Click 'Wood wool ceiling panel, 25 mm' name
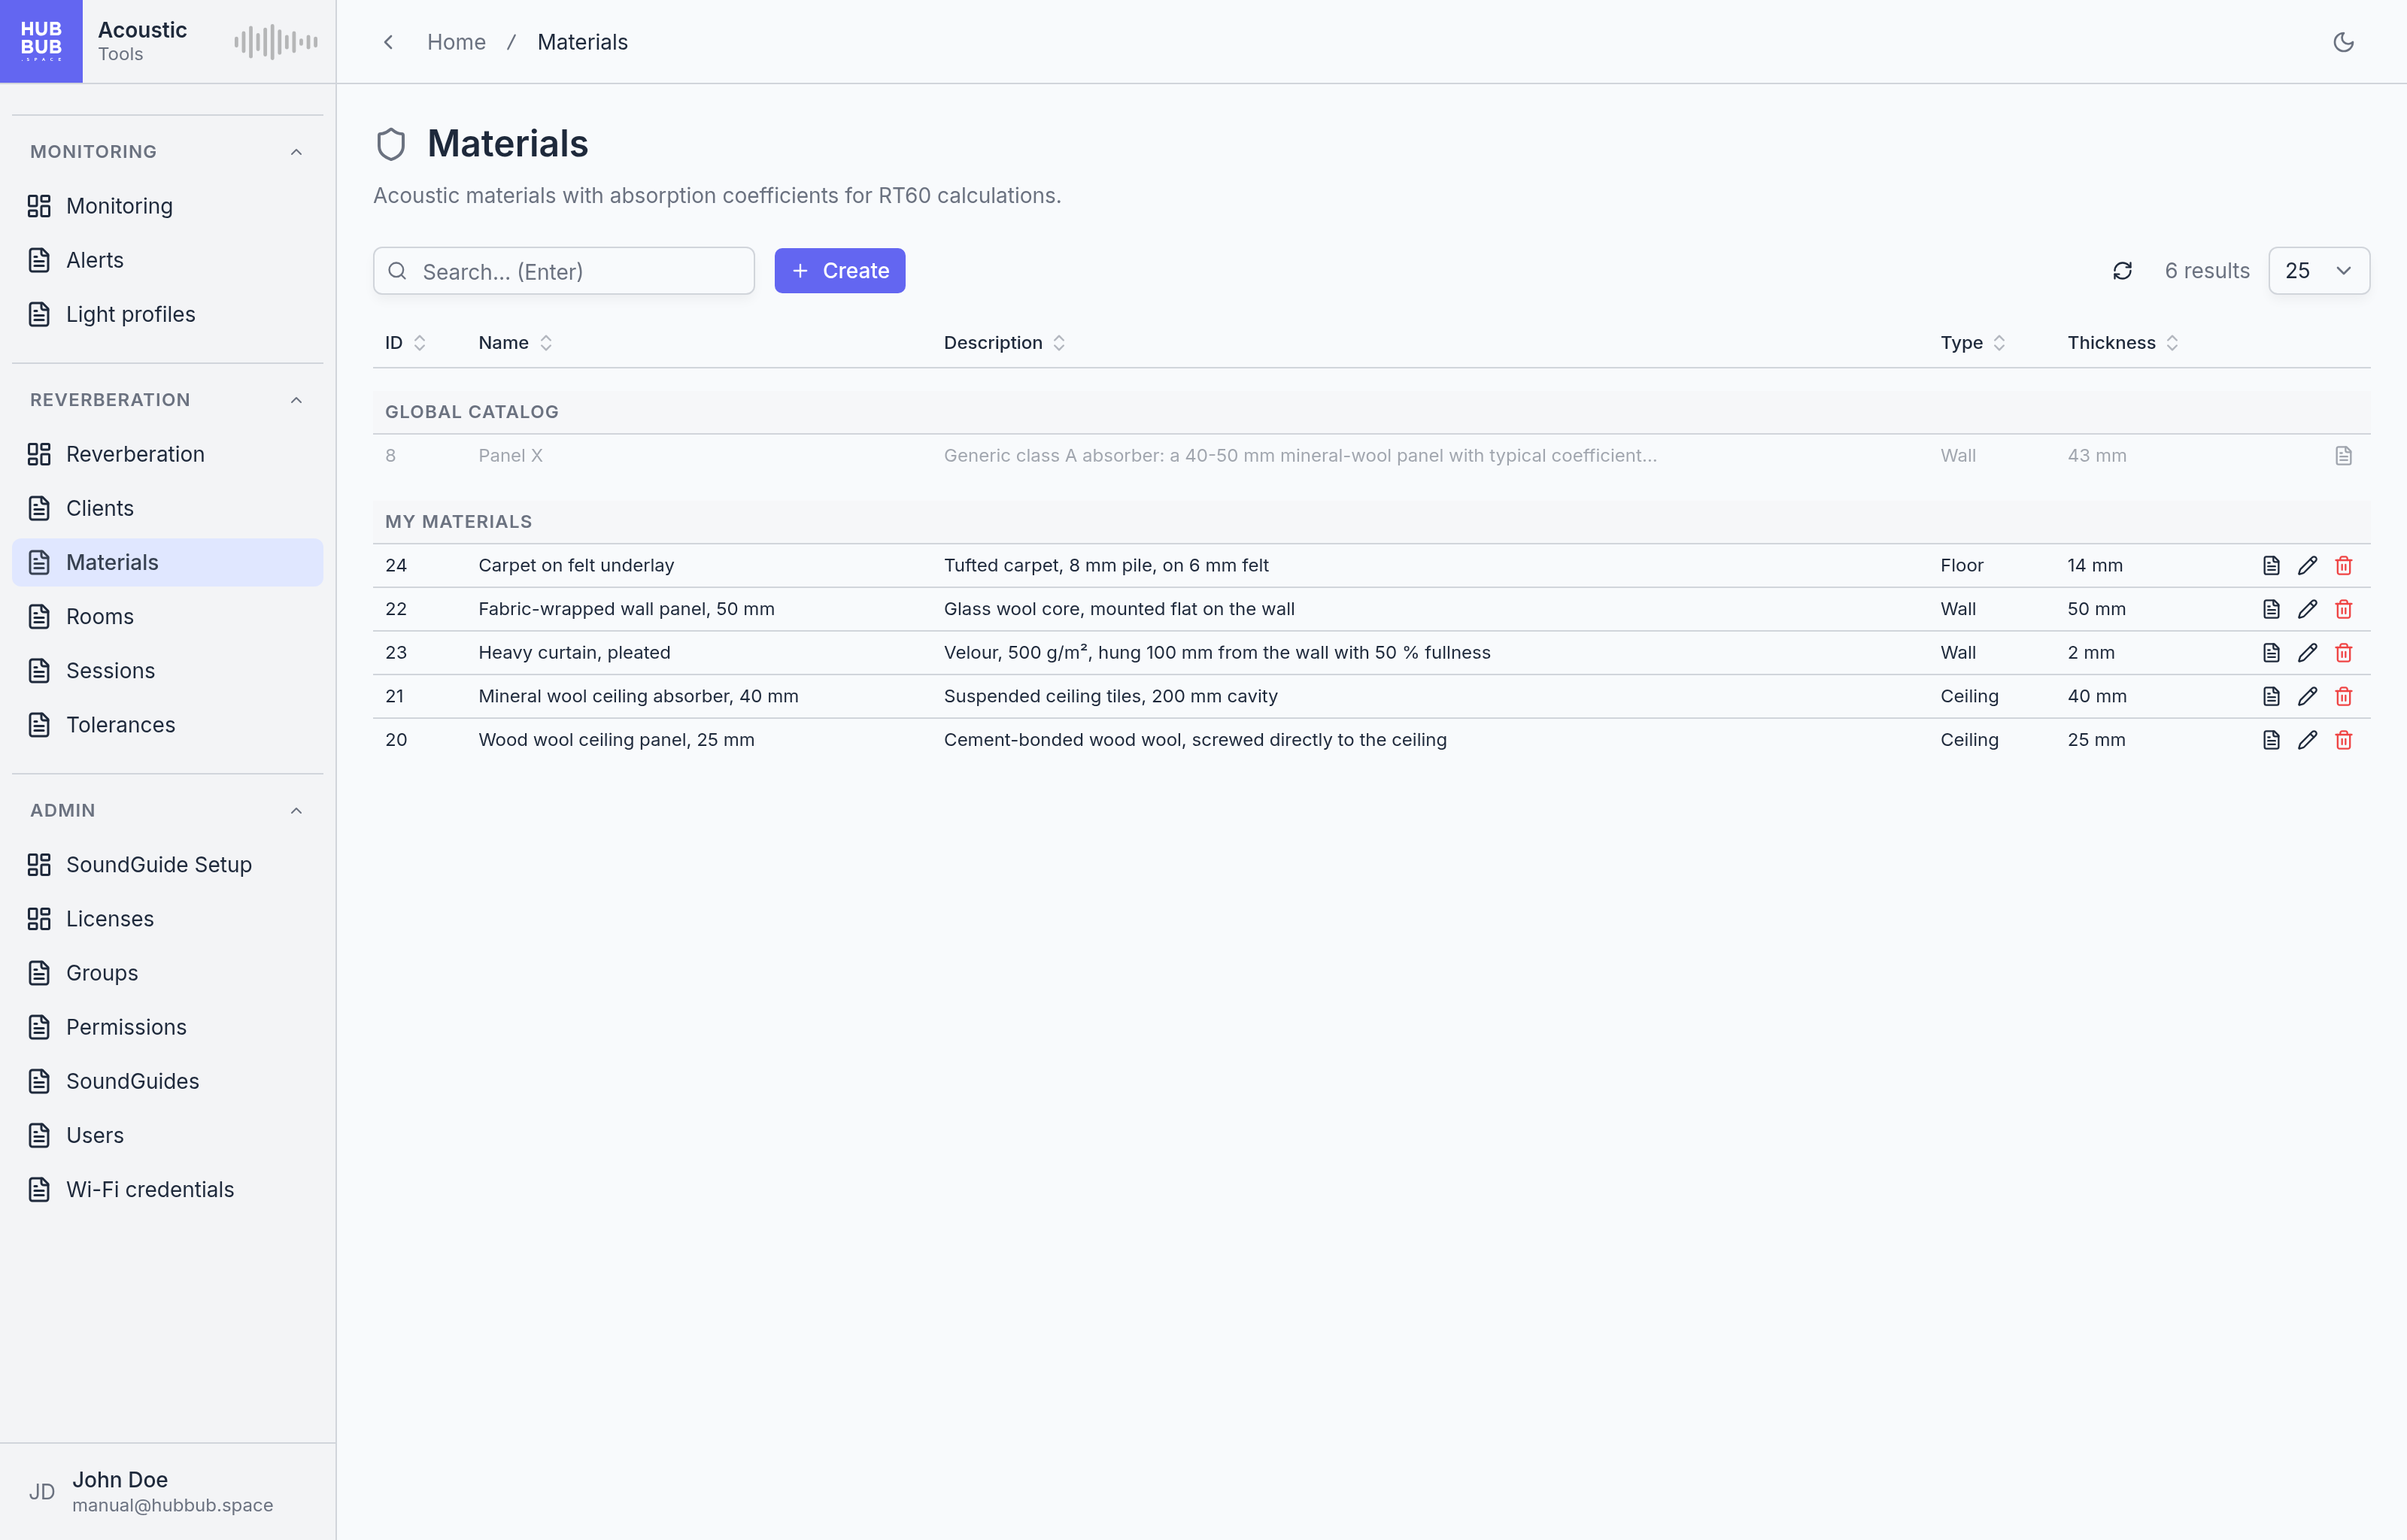The height and width of the screenshot is (1540, 2407). [x=616, y=740]
